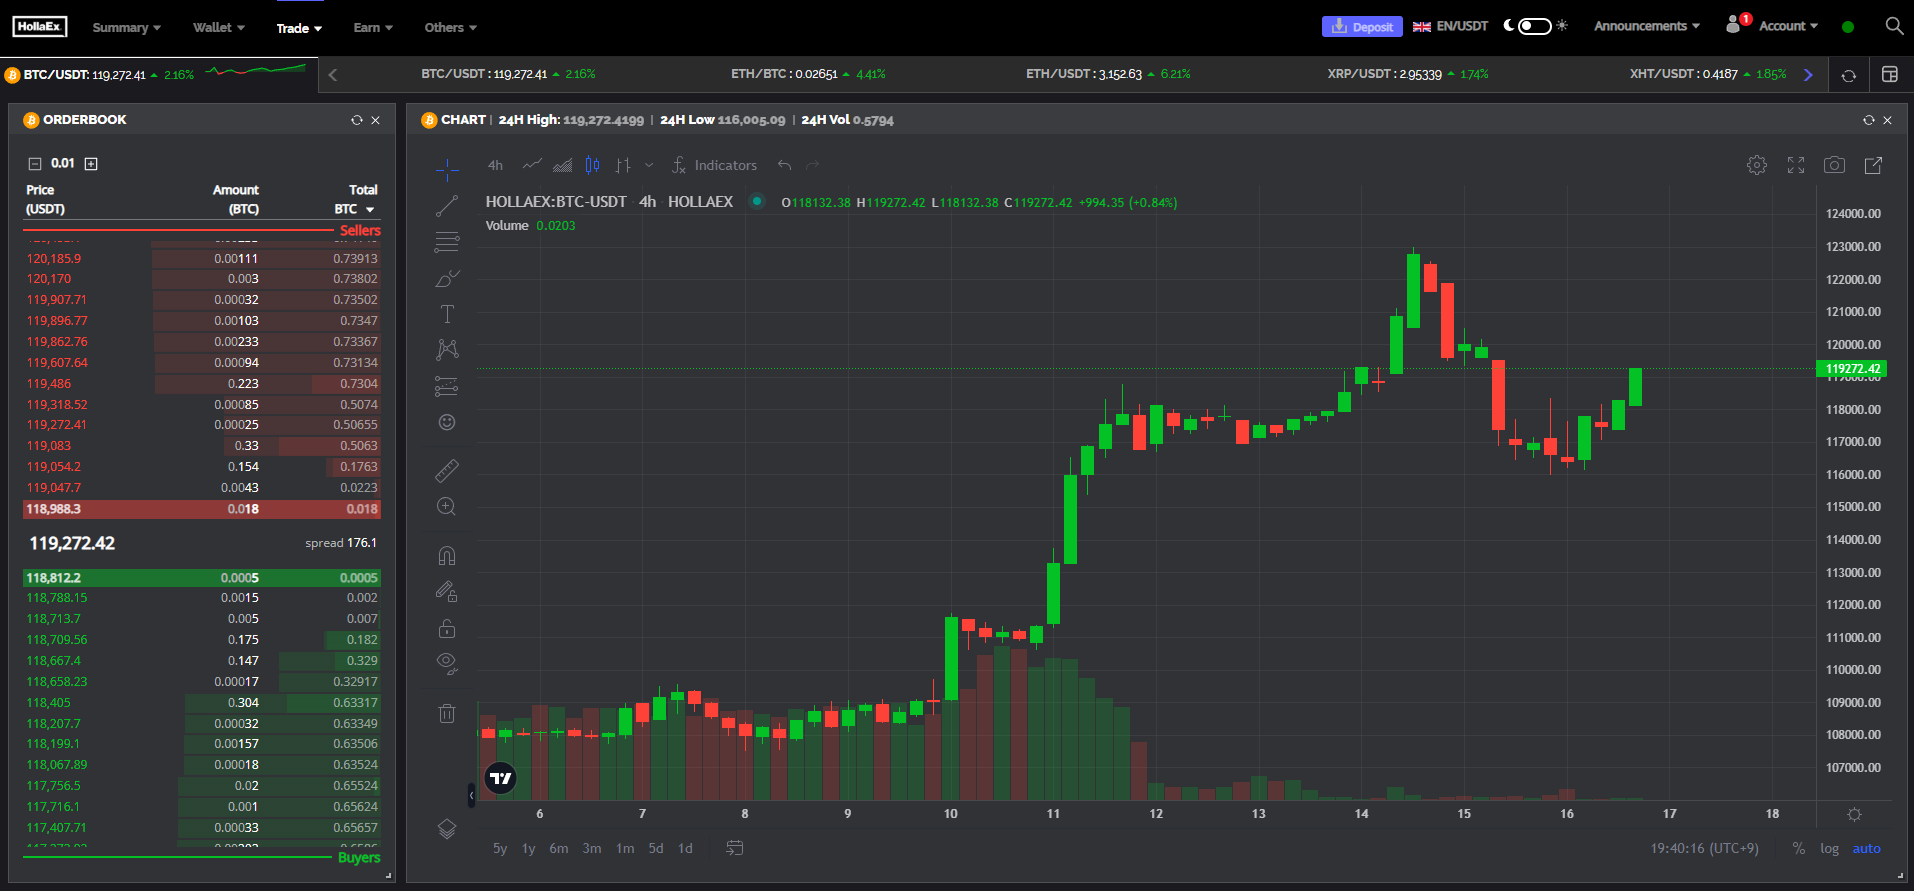Viewport: 1914px width, 891px height.
Task: Open the Others menu
Action: [x=450, y=28]
